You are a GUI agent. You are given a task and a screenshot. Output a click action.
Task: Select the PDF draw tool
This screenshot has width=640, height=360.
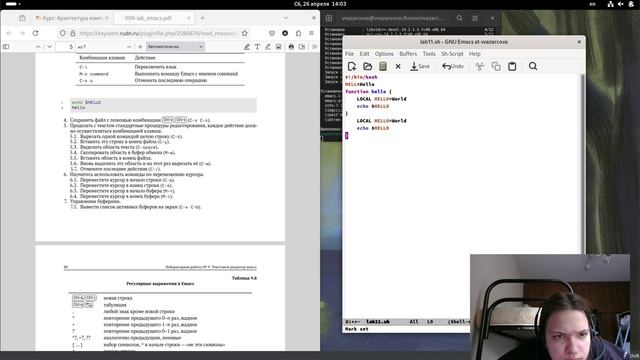pyautogui.click(x=268, y=47)
